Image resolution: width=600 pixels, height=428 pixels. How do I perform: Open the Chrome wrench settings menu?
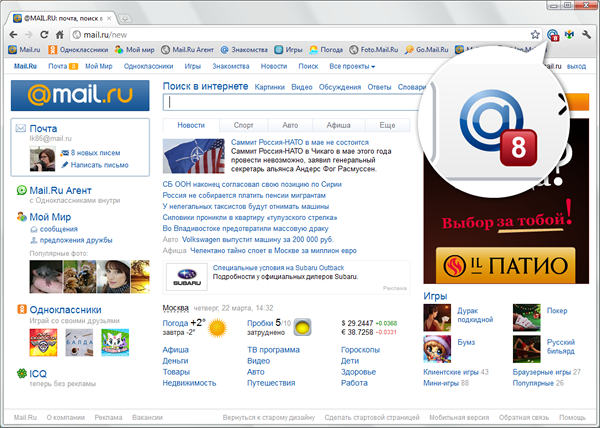(587, 35)
